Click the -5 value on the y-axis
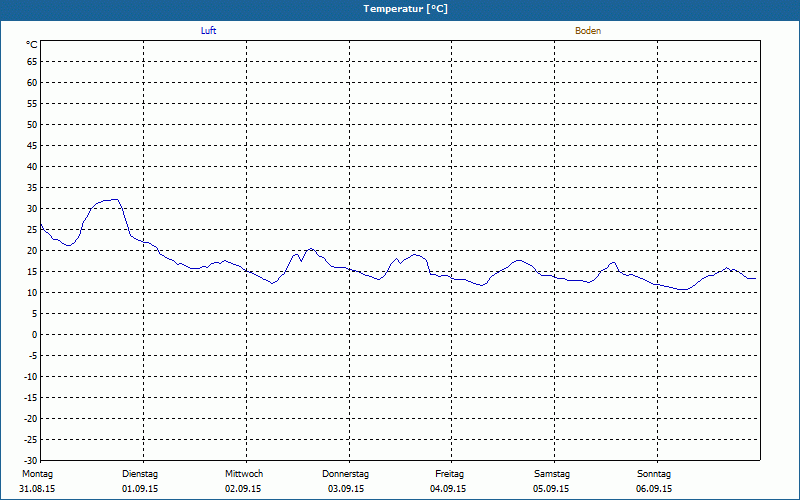The image size is (800, 500). (x=33, y=356)
